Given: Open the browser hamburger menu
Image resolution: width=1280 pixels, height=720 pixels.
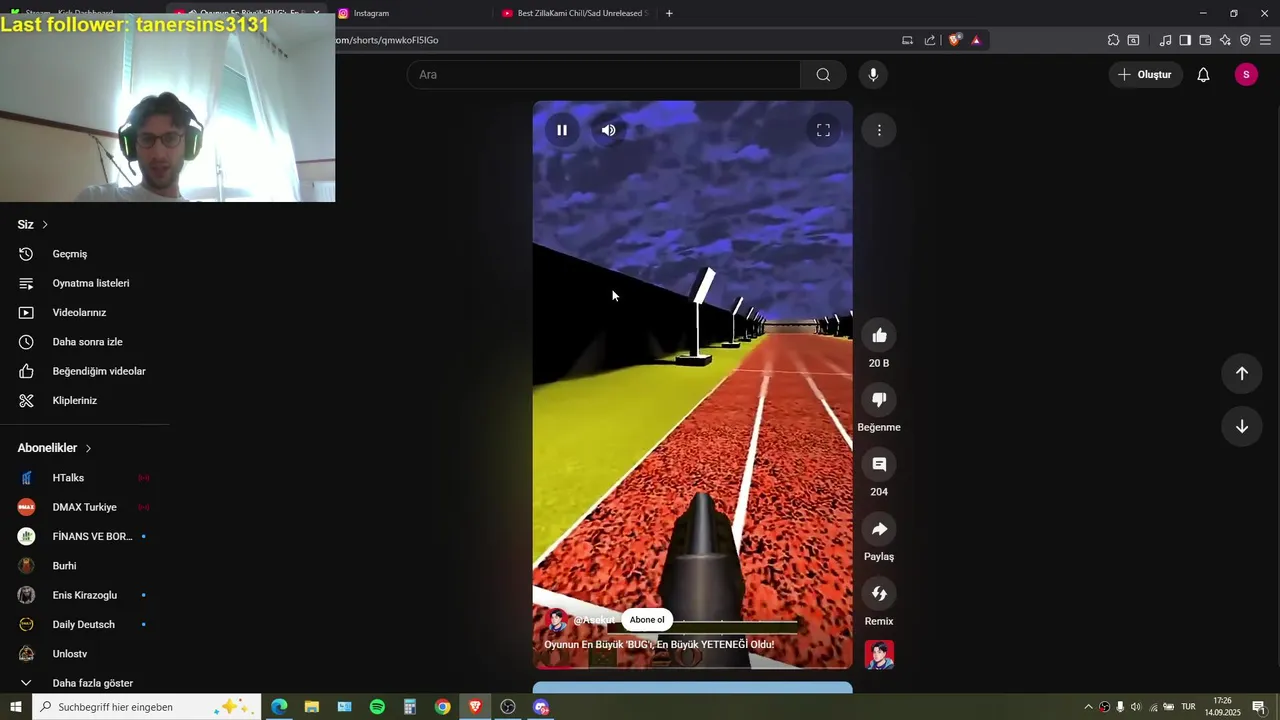Looking at the screenshot, I should (1265, 40).
